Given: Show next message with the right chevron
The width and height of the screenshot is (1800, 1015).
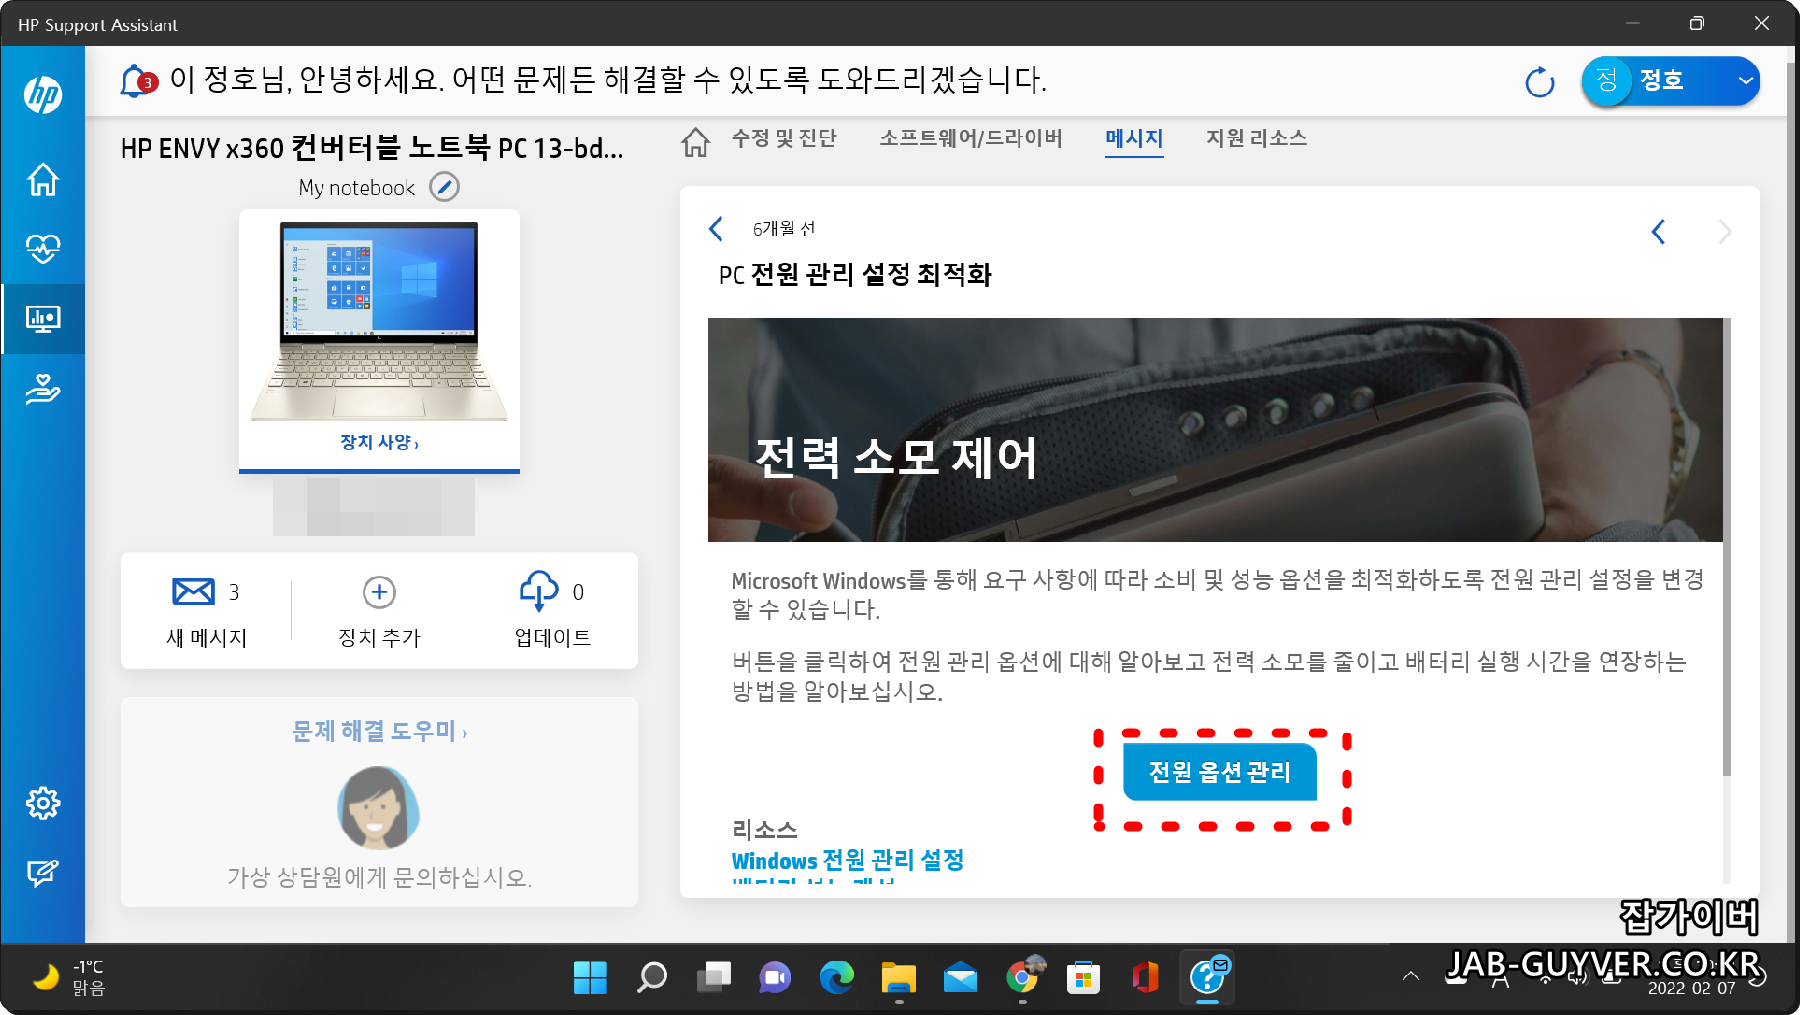Looking at the screenshot, I should (1724, 232).
